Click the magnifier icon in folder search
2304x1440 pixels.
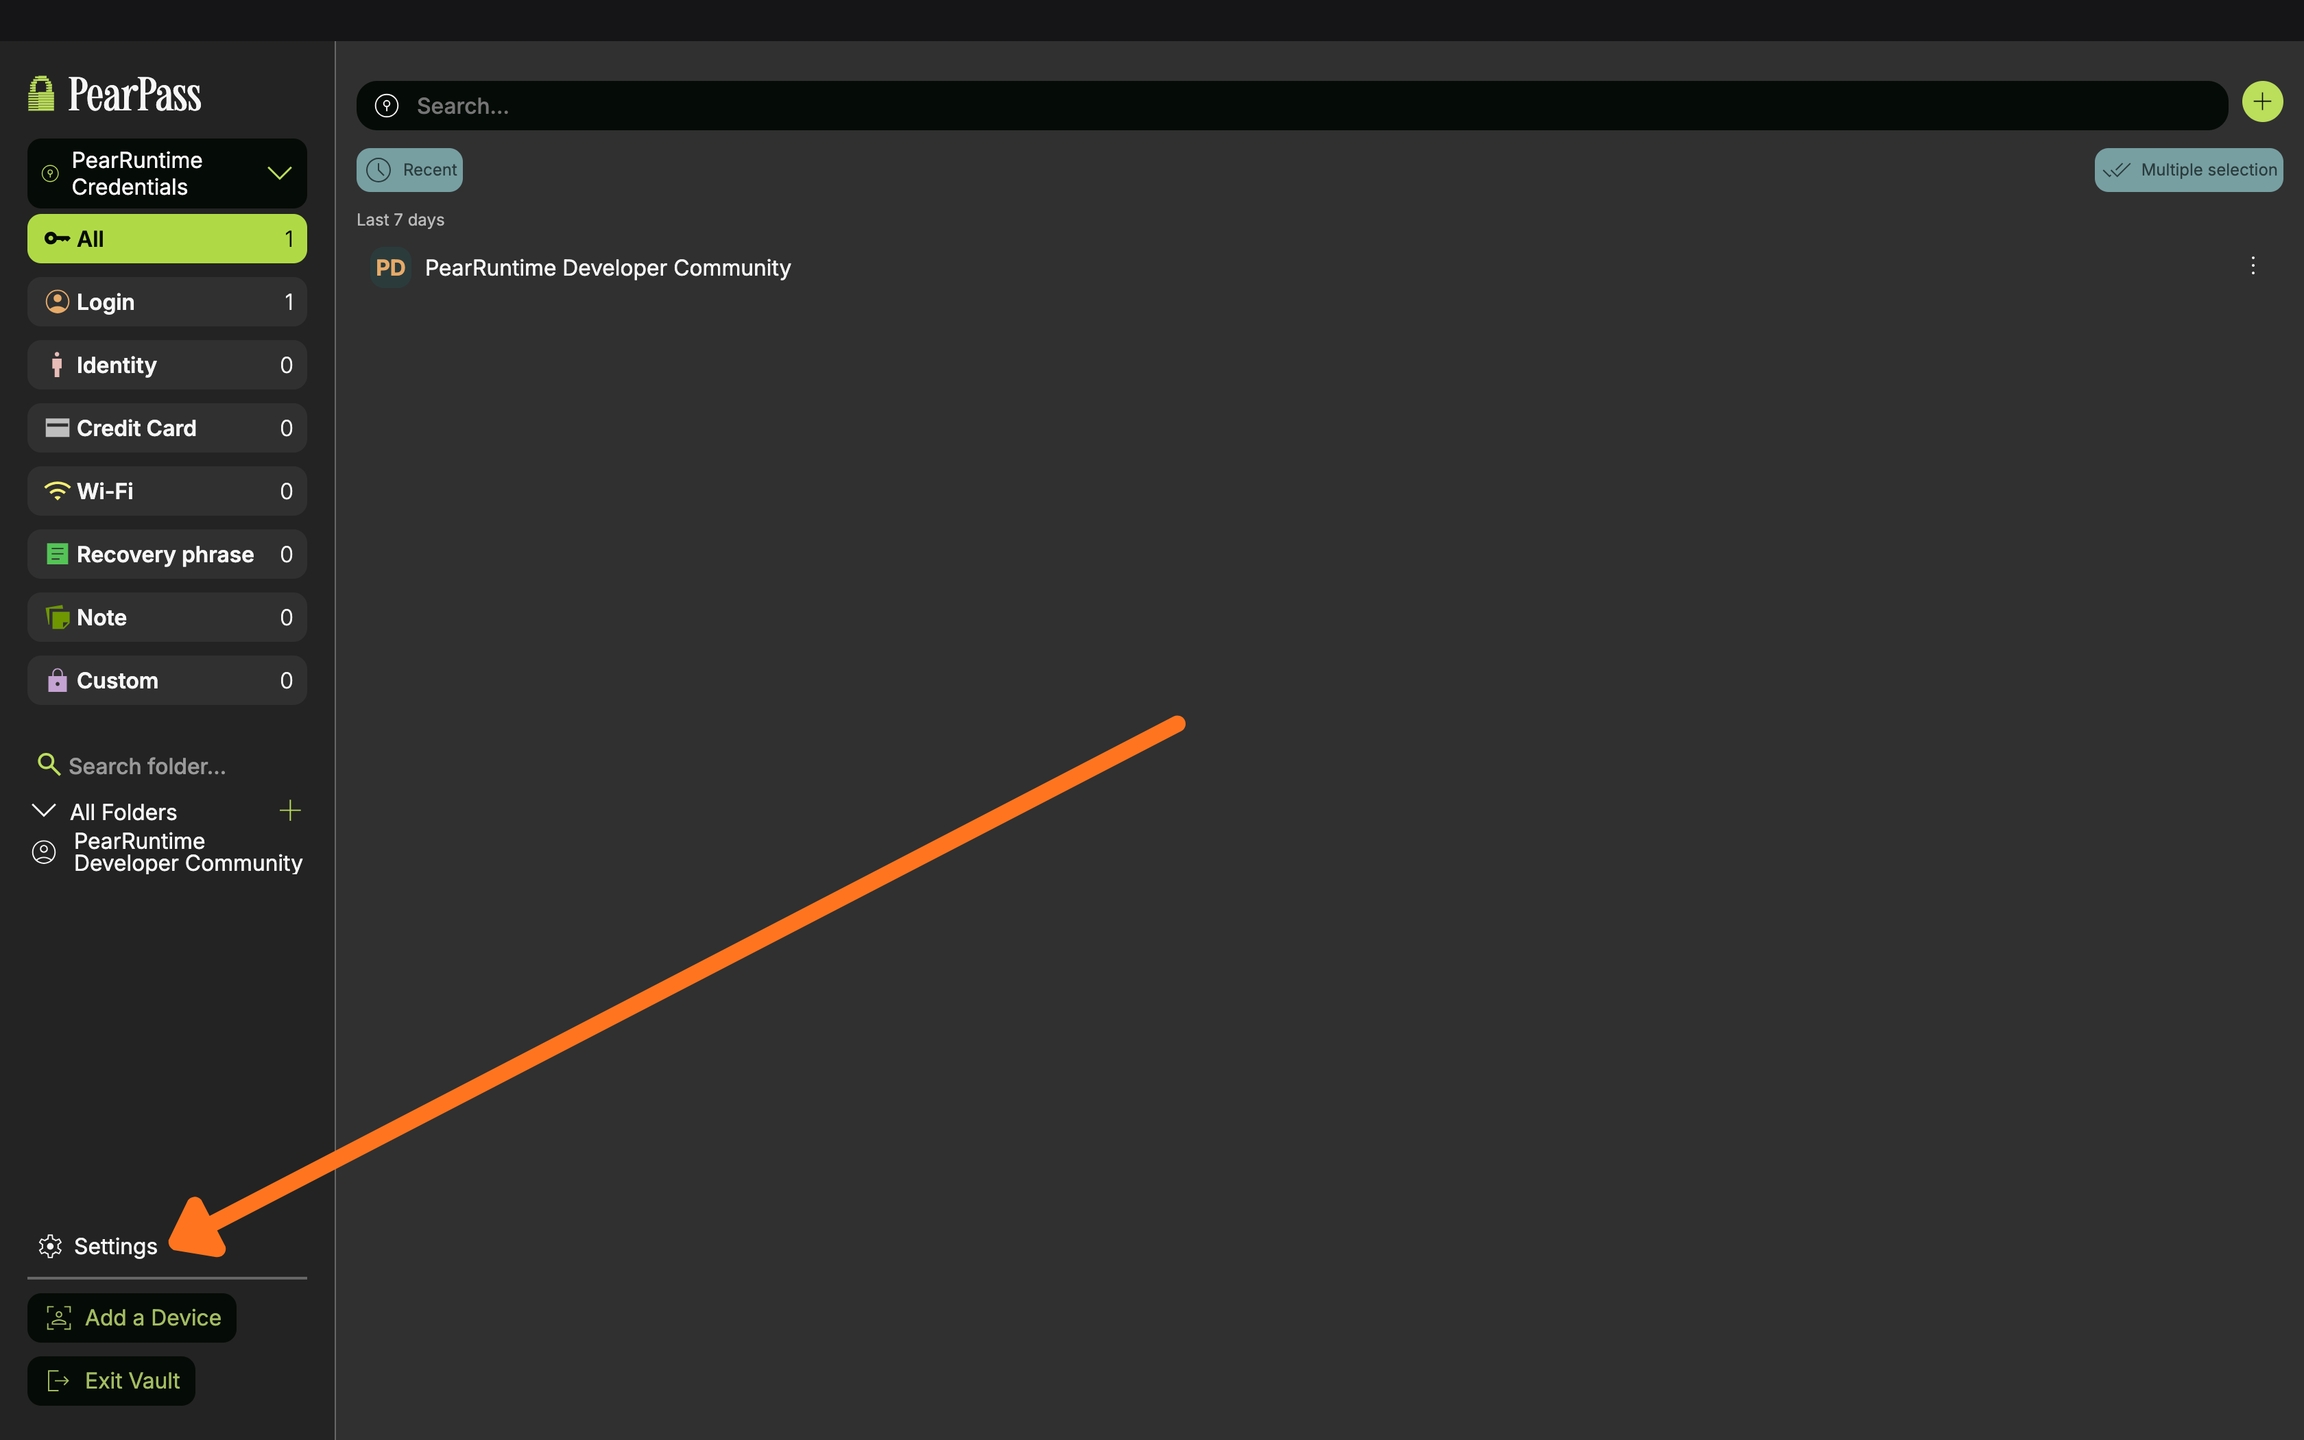47,765
